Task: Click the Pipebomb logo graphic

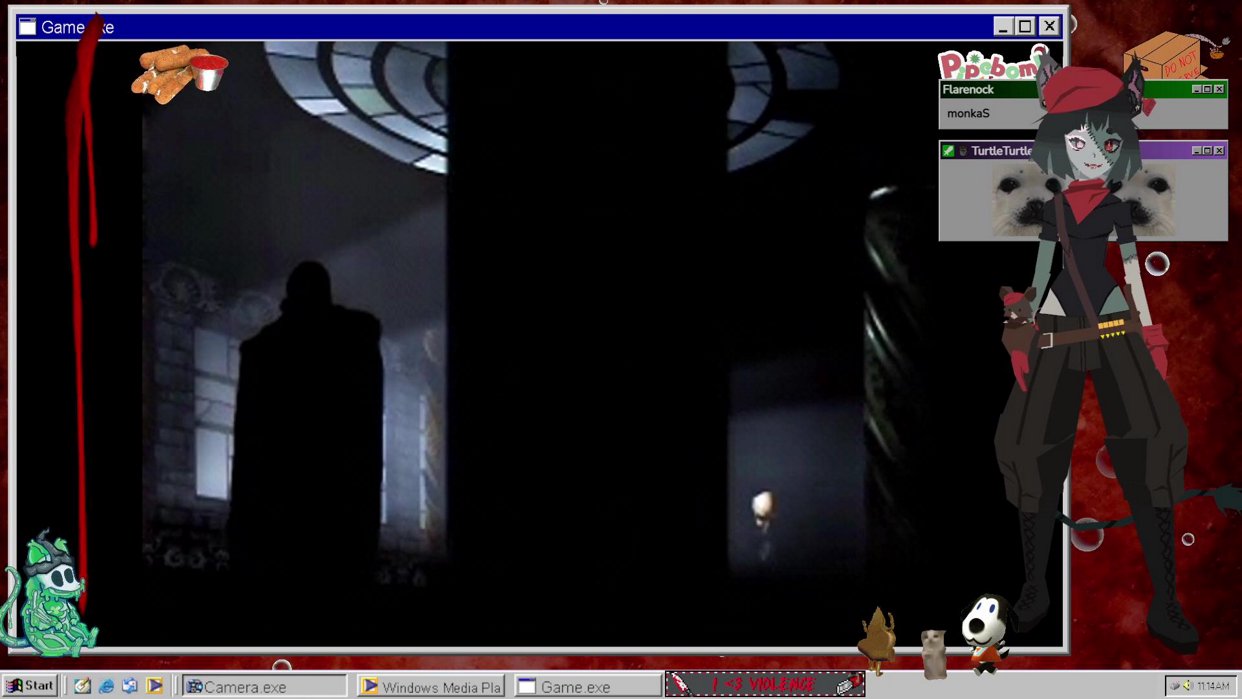Action: (x=990, y=65)
